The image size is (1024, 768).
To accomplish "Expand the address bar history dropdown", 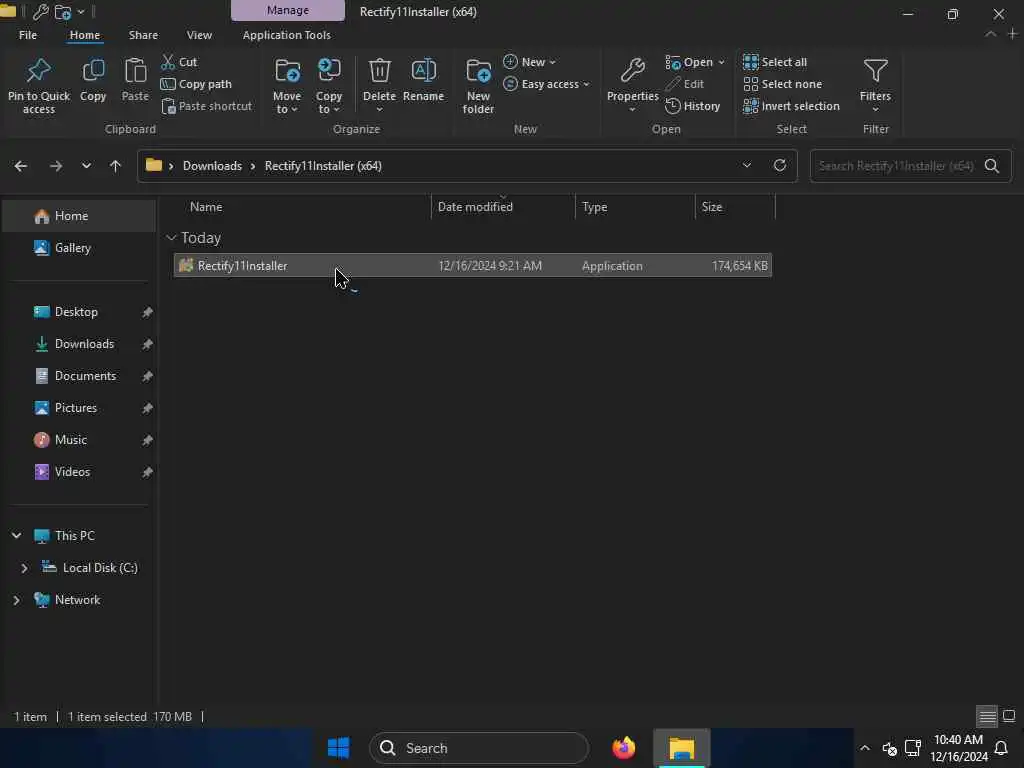I will point(746,166).
